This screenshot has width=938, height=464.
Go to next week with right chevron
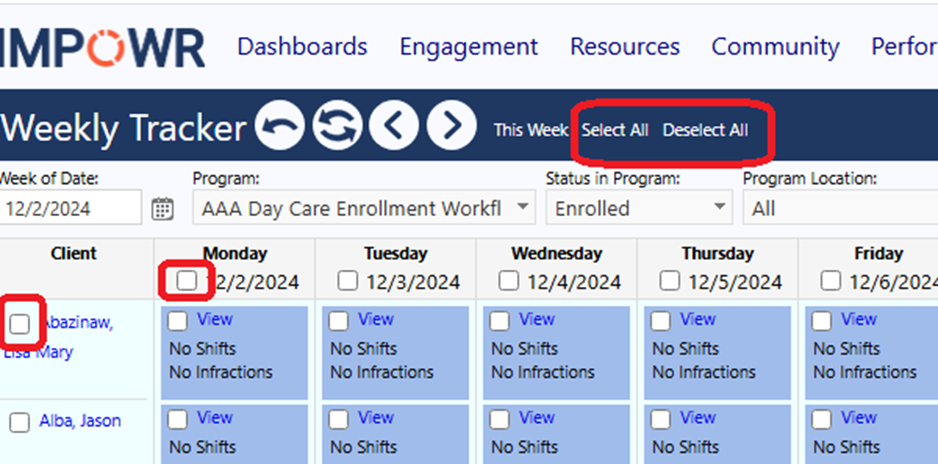pyautogui.click(x=452, y=126)
